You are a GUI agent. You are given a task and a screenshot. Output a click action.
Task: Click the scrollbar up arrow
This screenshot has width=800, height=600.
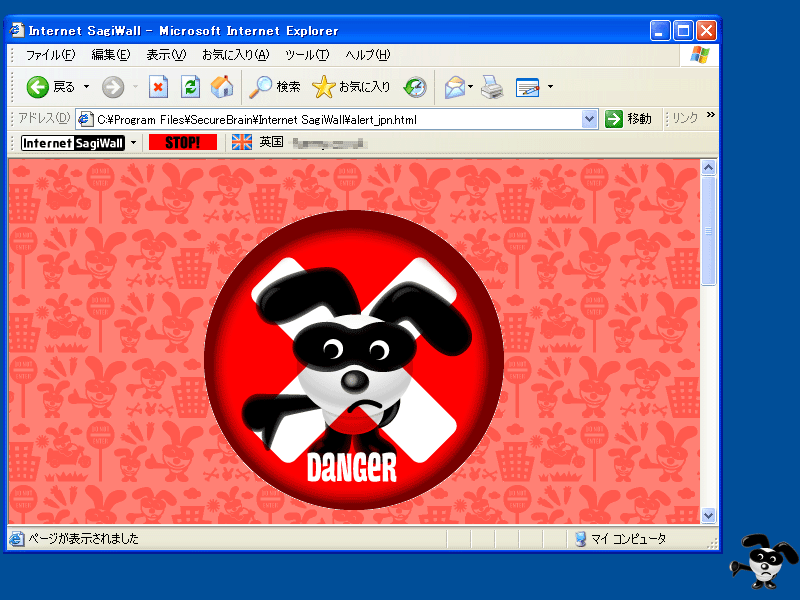pos(708,168)
